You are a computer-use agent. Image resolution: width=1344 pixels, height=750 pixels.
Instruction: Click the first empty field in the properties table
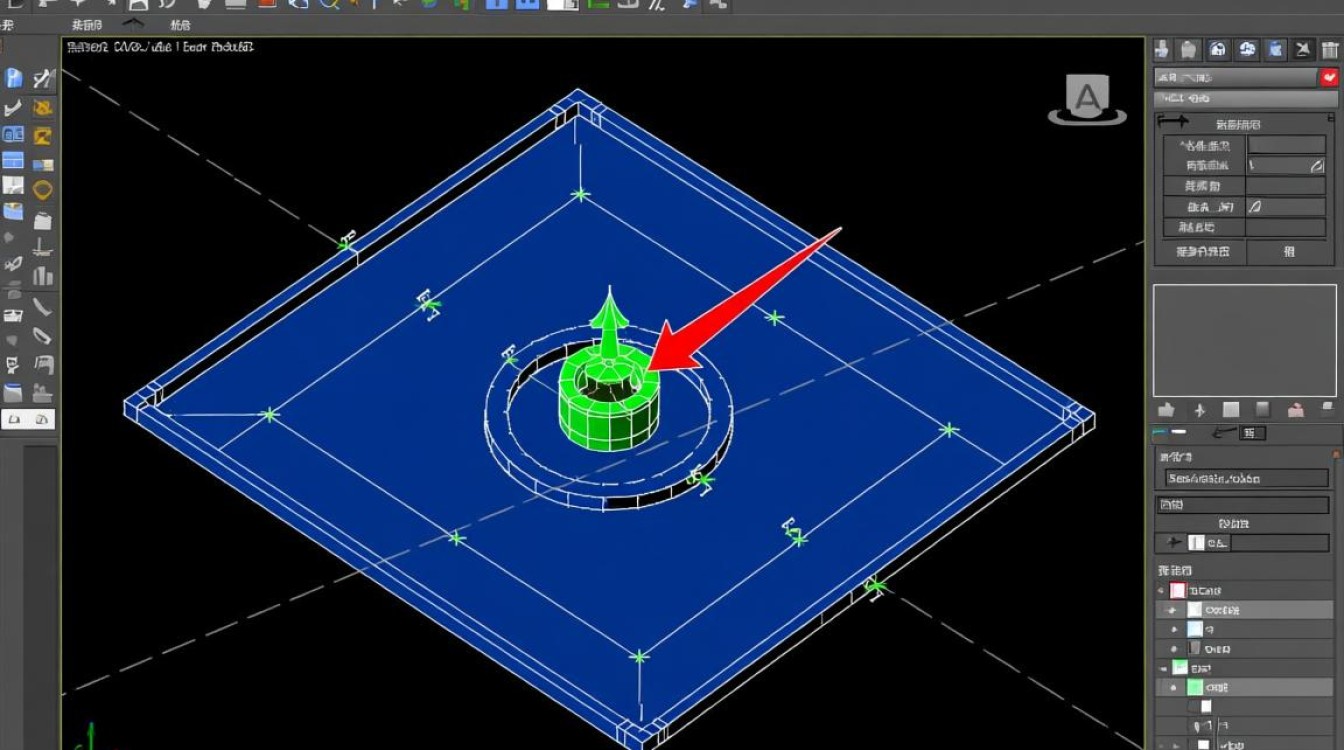click(1286, 146)
